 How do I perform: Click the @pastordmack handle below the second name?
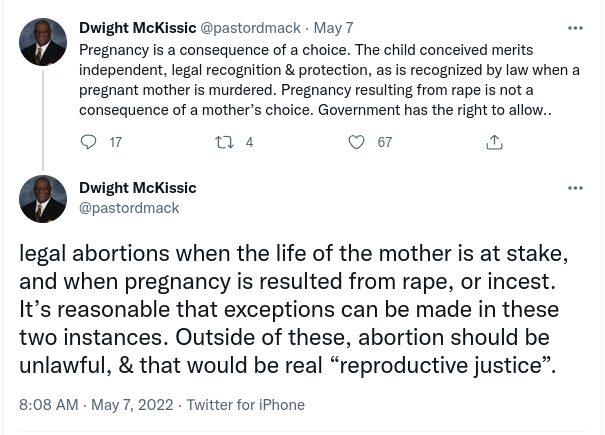click(x=129, y=207)
